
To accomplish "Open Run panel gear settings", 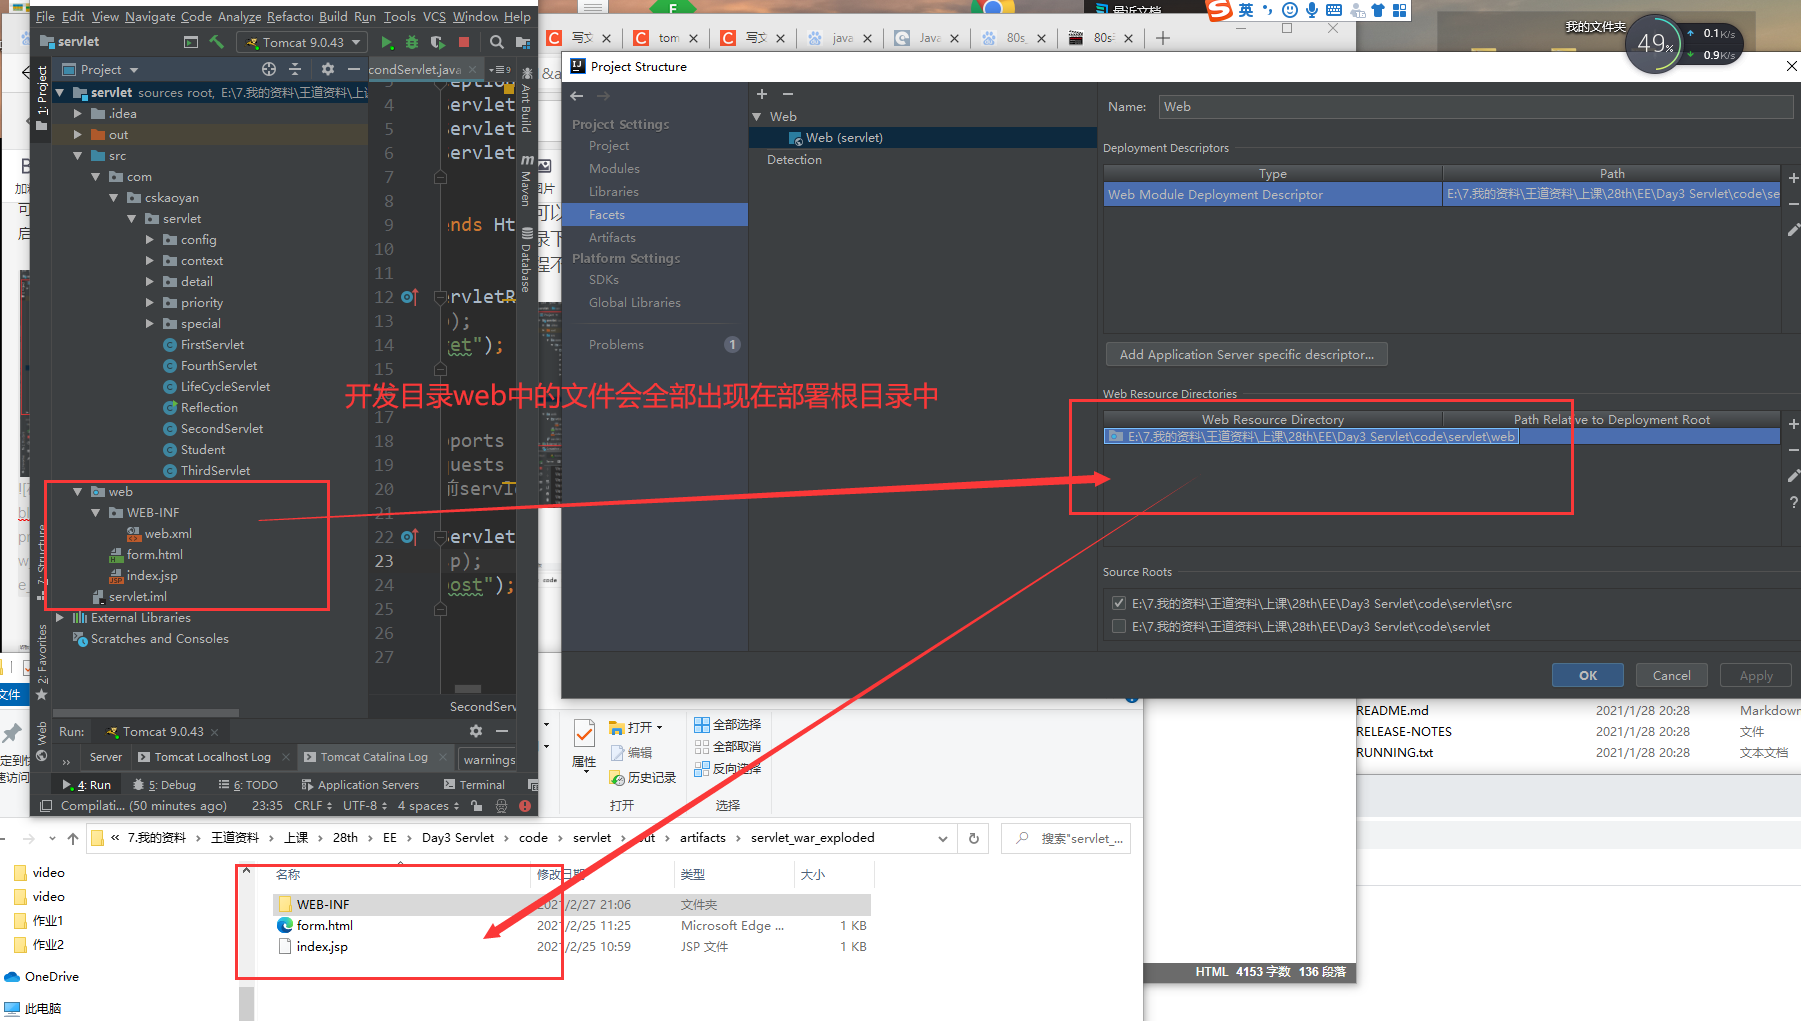I will (476, 731).
